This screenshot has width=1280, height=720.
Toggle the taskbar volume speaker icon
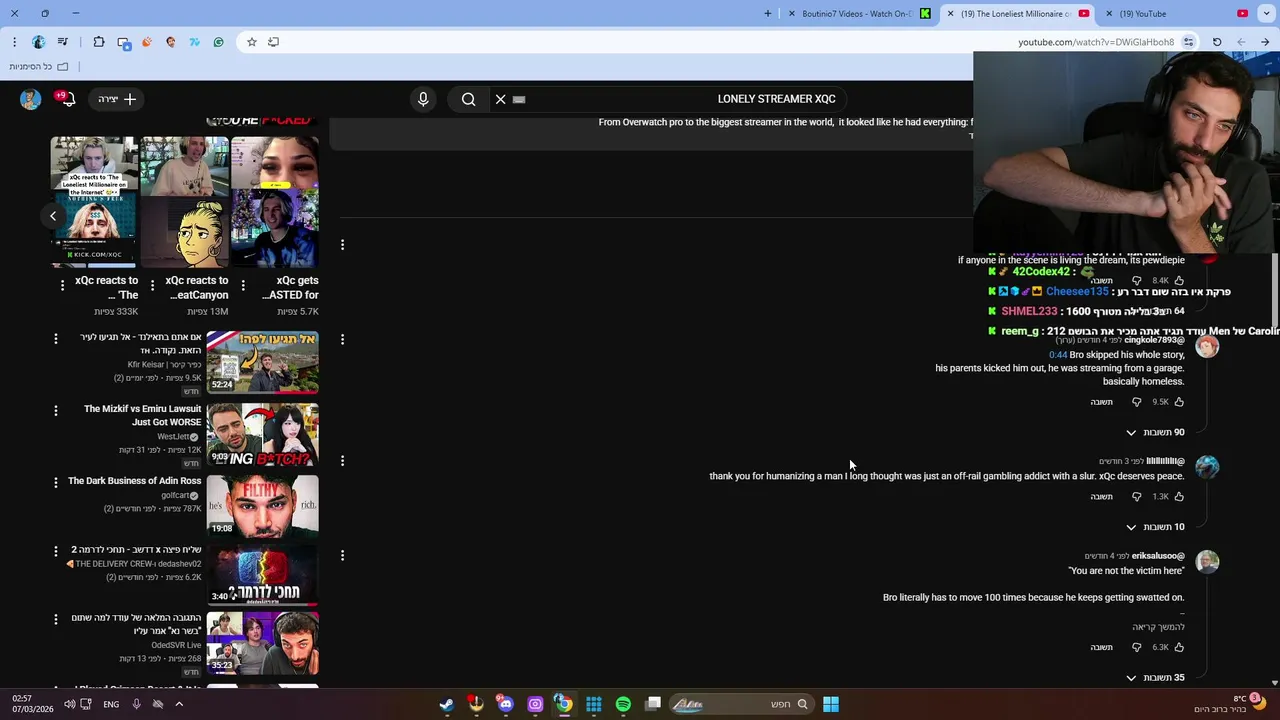(x=69, y=704)
